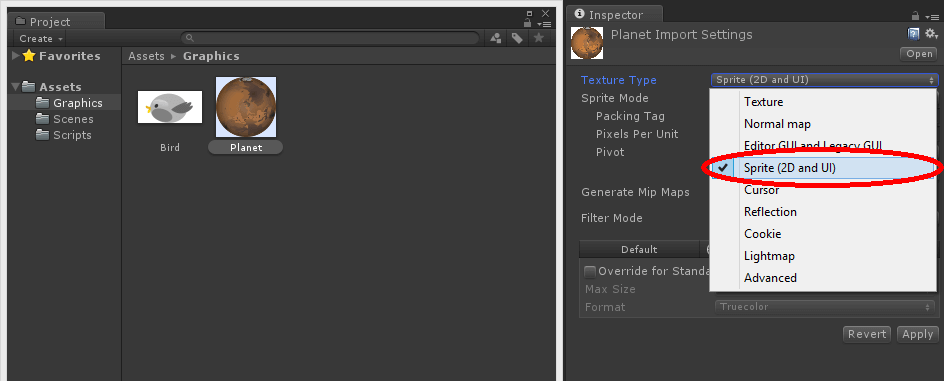944x381 pixels.
Task: Click the Planet asset name label
Action: click(x=246, y=147)
